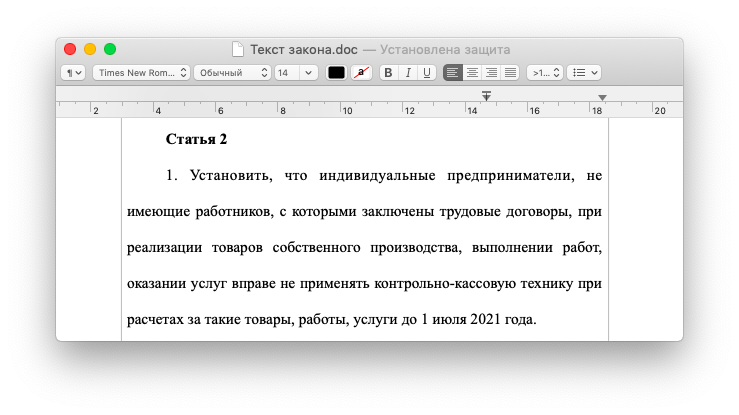Viewport: 739px width, 415px height.
Task: Align text to the right
Action: [x=491, y=73]
